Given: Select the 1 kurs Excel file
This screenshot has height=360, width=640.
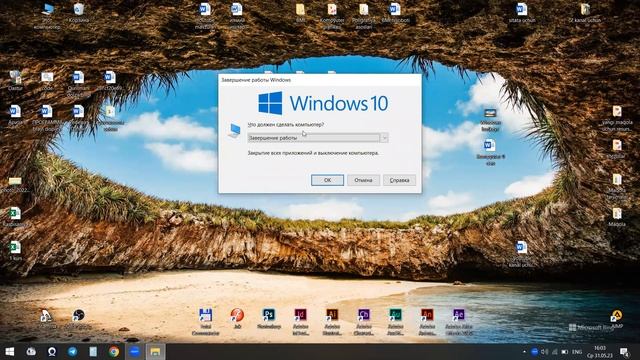Looking at the screenshot, I should tap(15, 251).
